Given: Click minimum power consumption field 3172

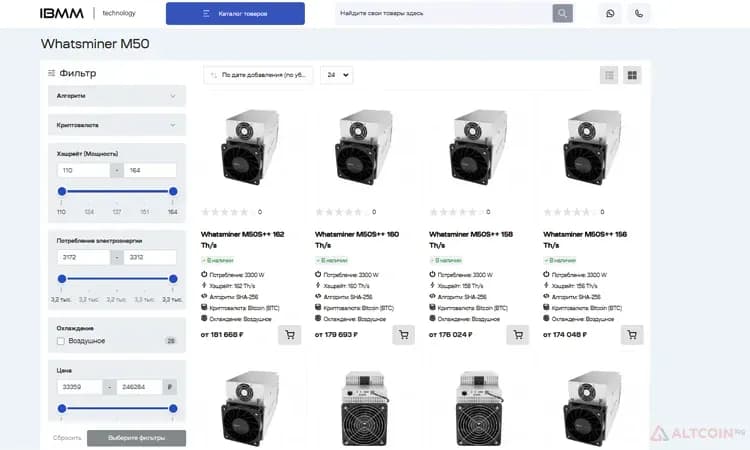Looking at the screenshot, I should click(x=83, y=257).
